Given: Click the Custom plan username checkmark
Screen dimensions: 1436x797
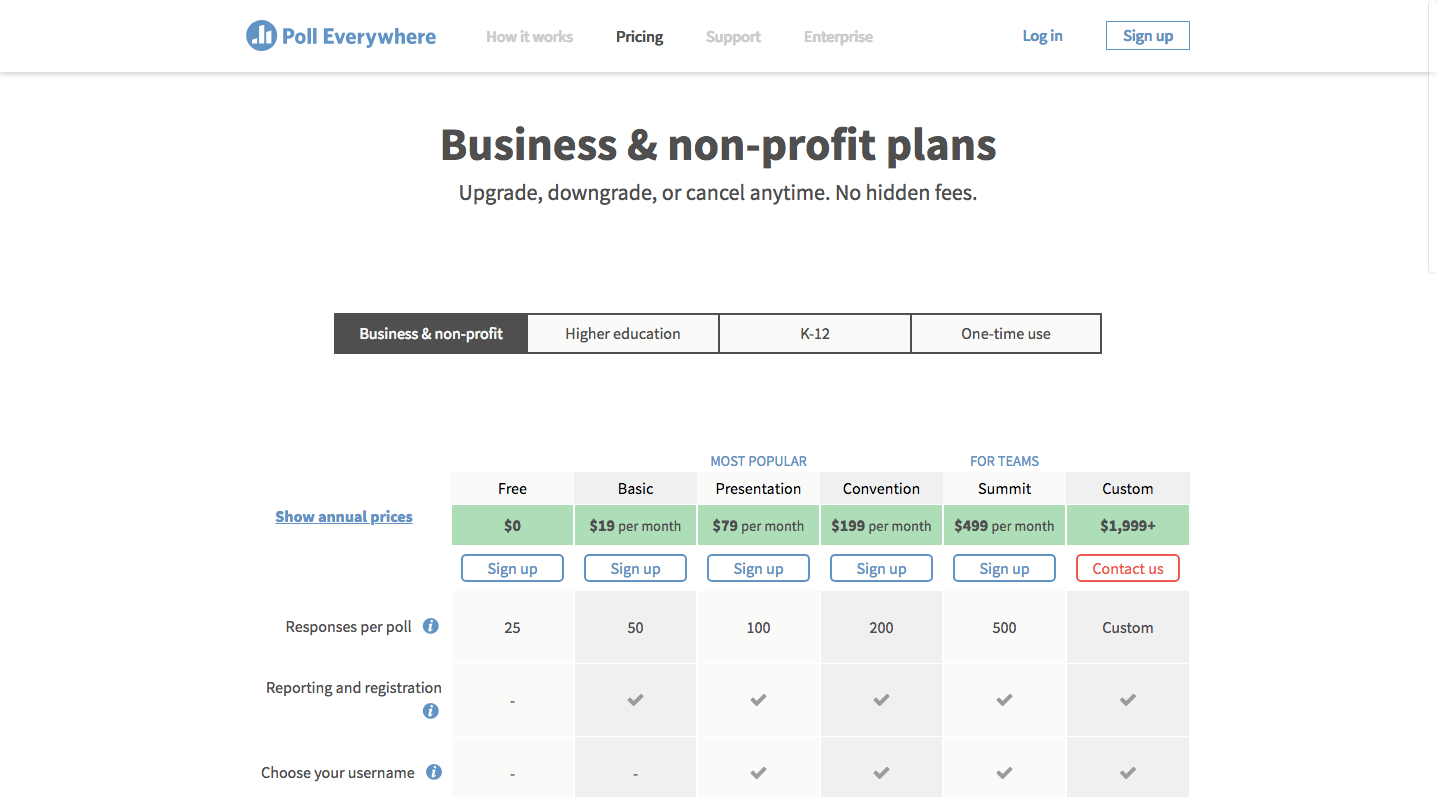Looking at the screenshot, I should [x=1127, y=771].
